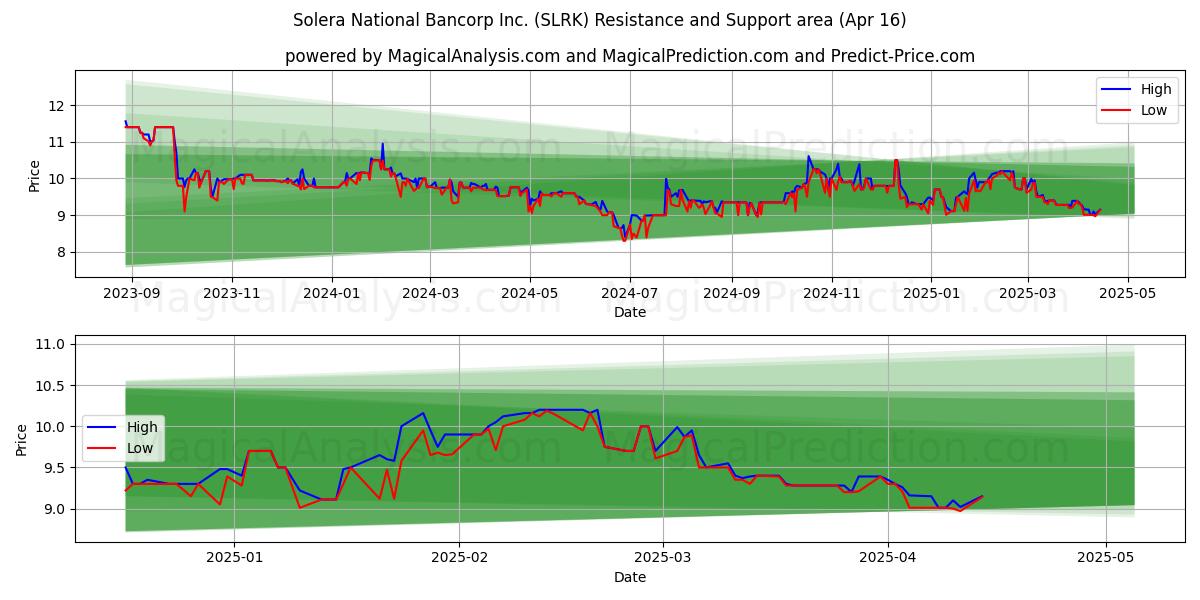Click the top chart 'Price' axis label

pyautogui.click(x=35, y=175)
